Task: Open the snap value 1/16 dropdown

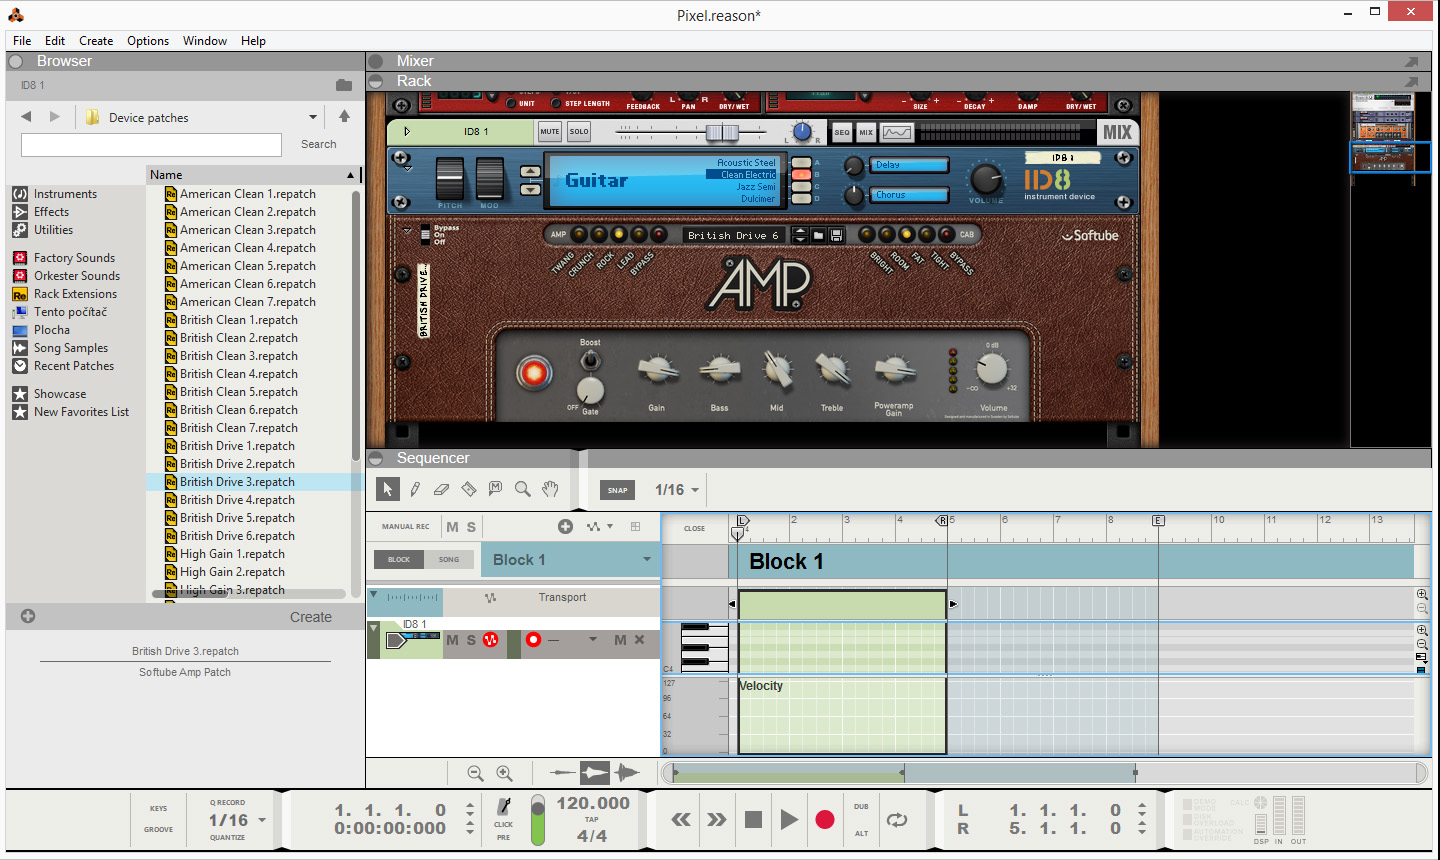Action: [695, 490]
